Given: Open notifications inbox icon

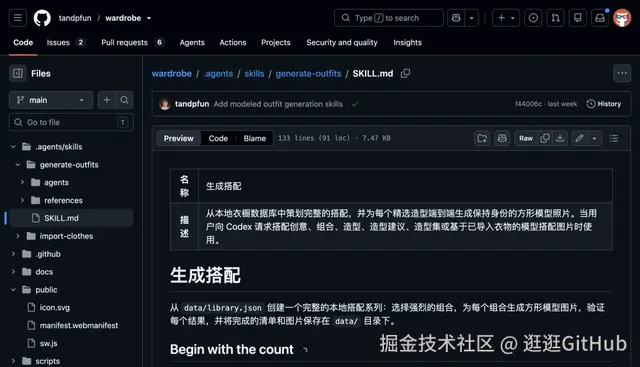Looking at the screenshot, I should (x=600, y=18).
